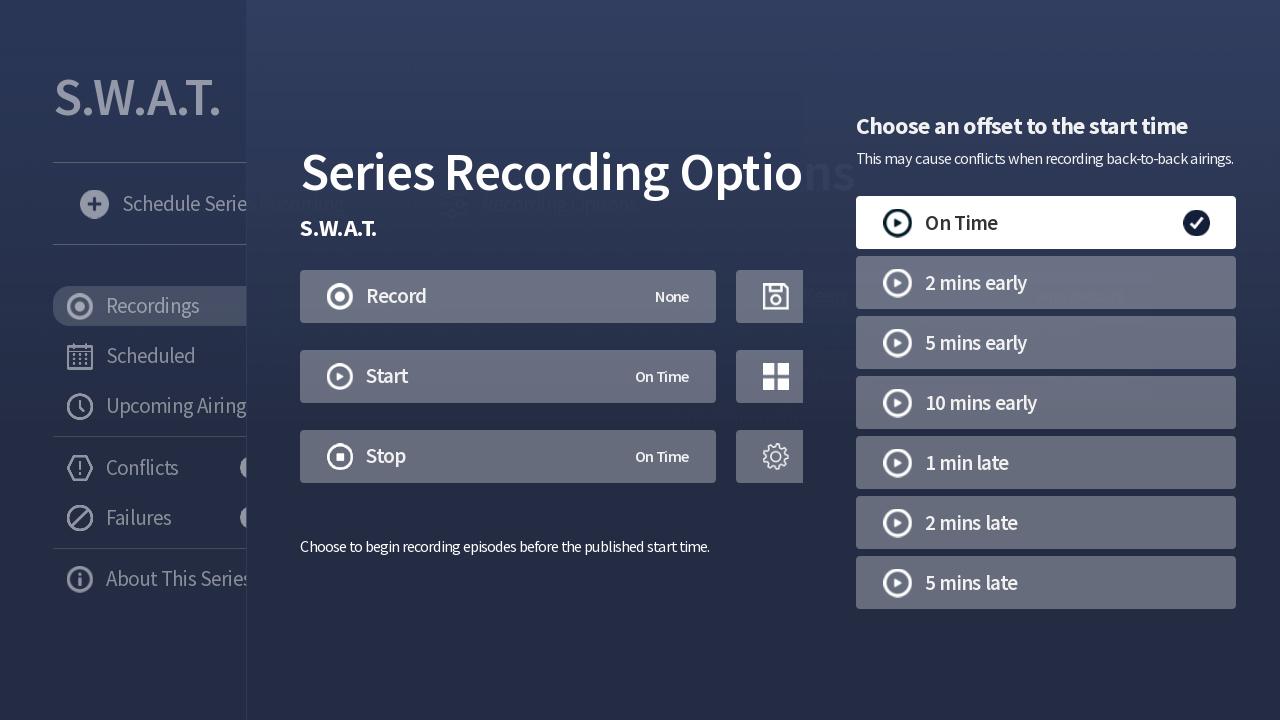Viewport: 1280px width, 720px height.
Task: Click the four-square grid icon tile
Action: click(x=770, y=376)
